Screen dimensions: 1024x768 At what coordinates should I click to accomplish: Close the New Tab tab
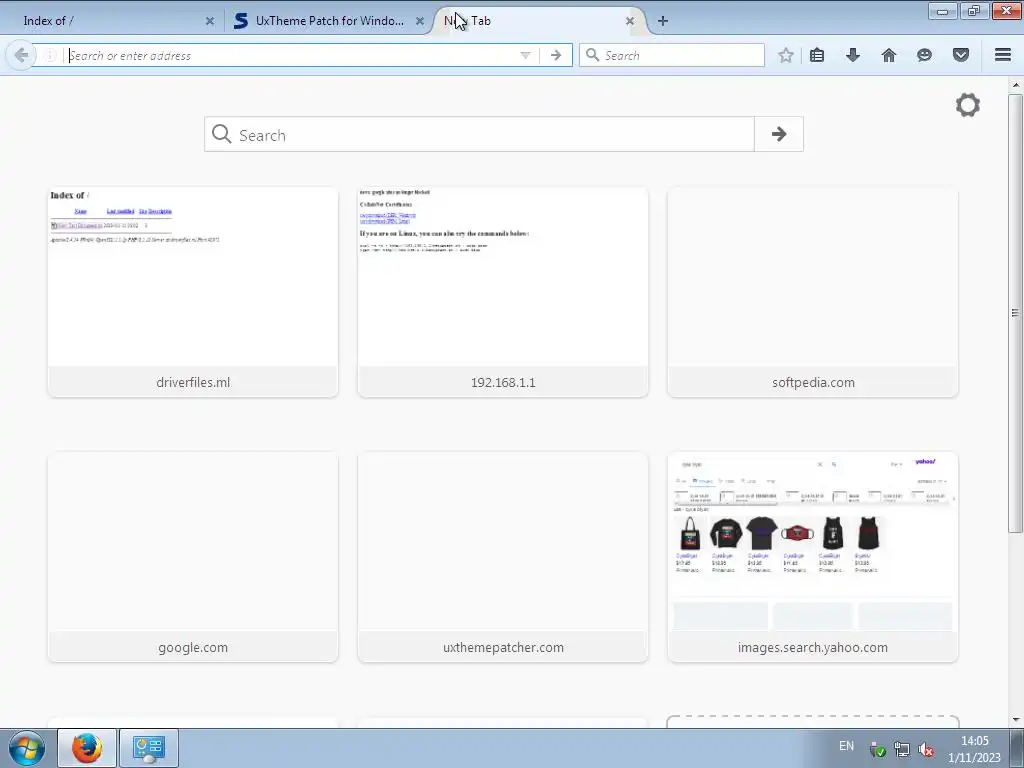(x=630, y=21)
